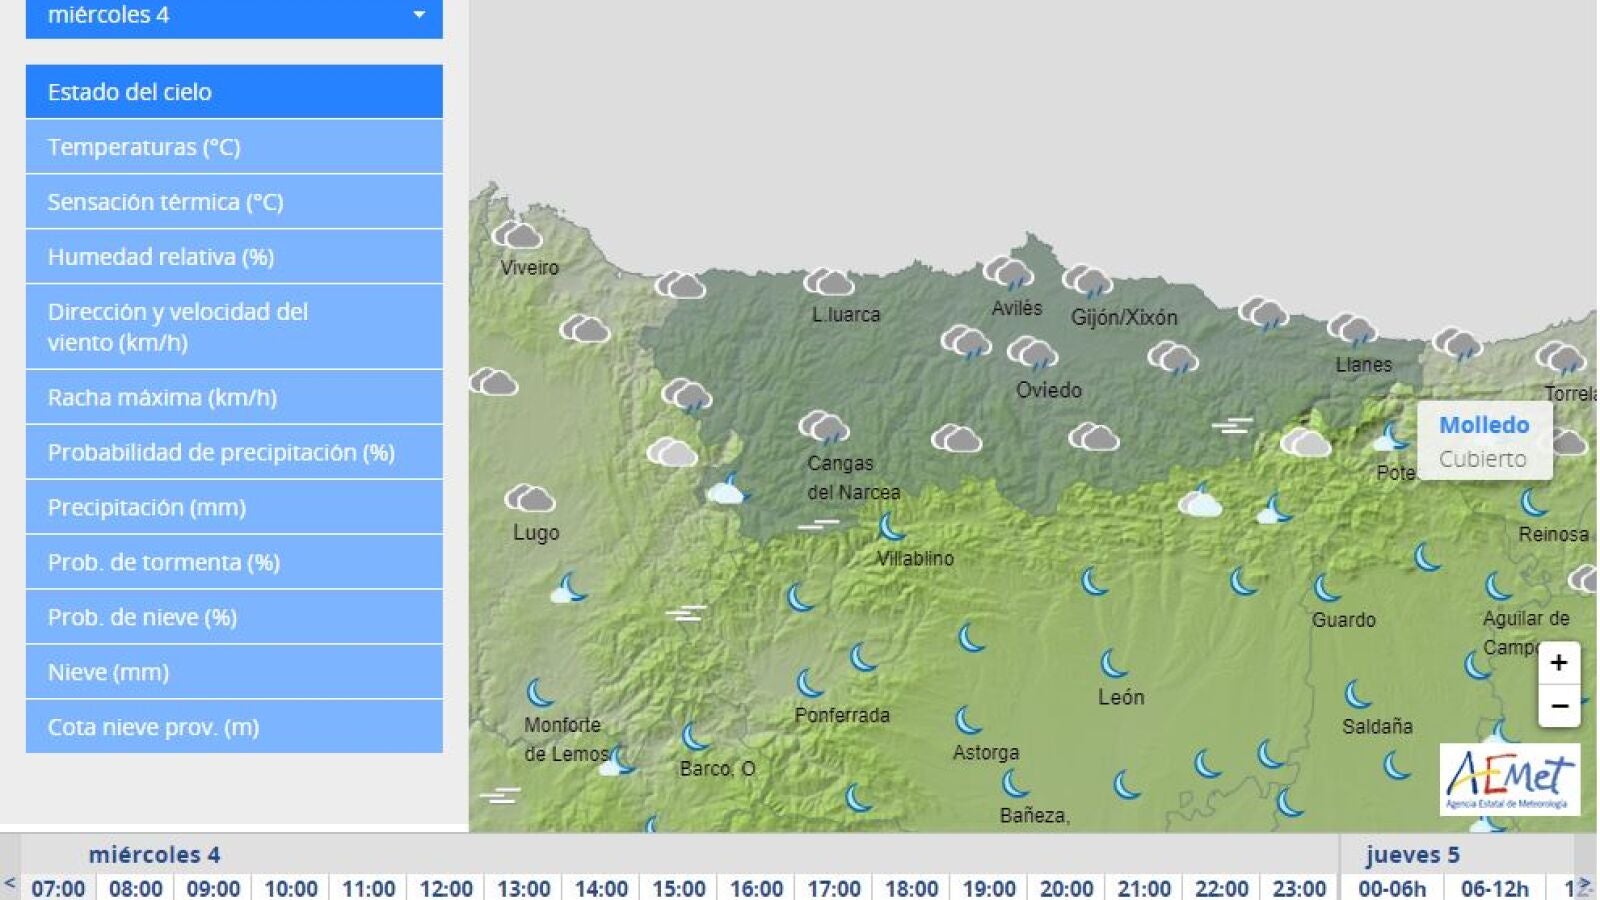Select Temperaturas (°C) layer

coord(234,147)
